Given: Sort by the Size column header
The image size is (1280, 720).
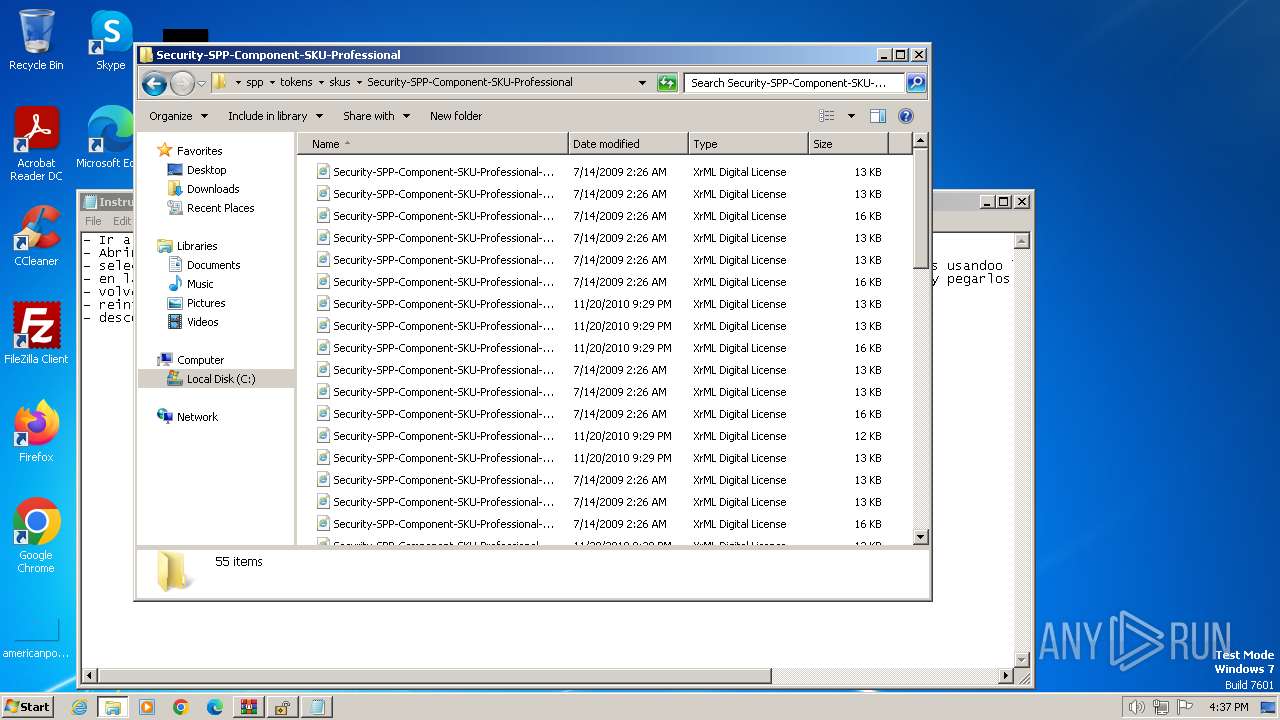Looking at the screenshot, I should (x=849, y=144).
